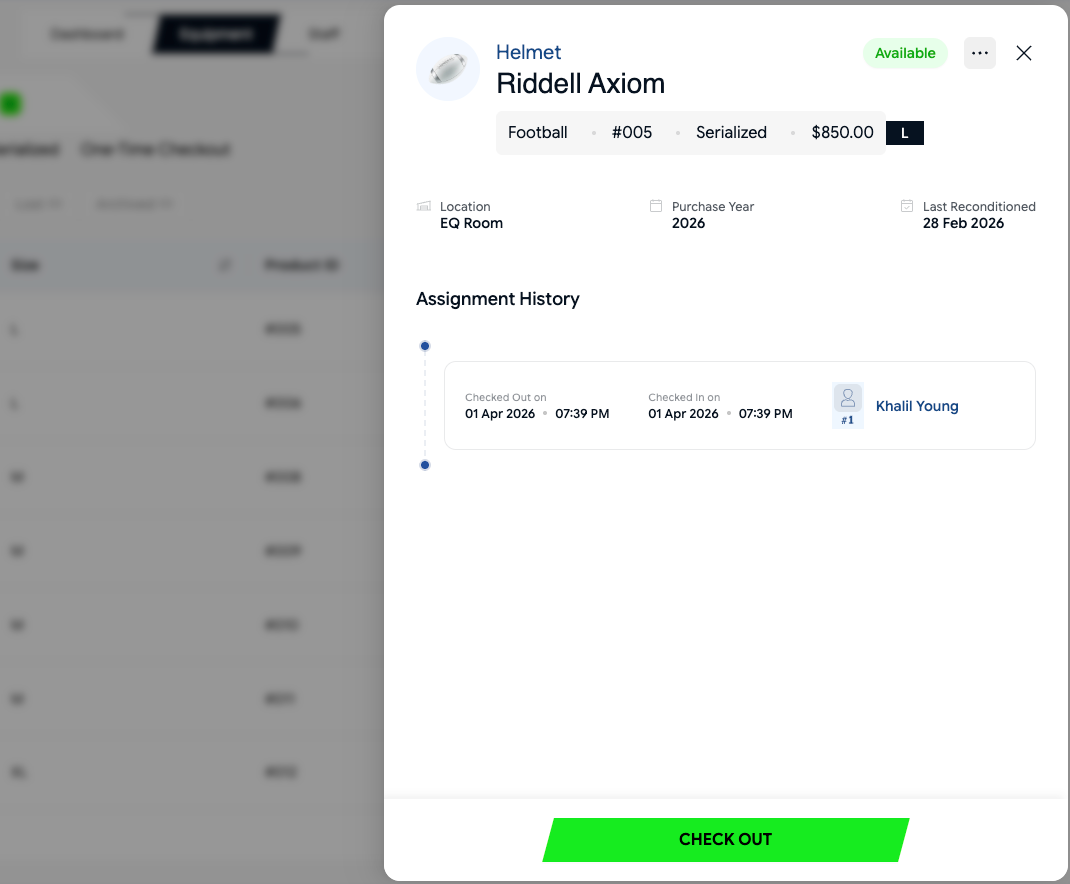Click the #005 product number
The image size is (1070, 884).
click(x=631, y=132)
